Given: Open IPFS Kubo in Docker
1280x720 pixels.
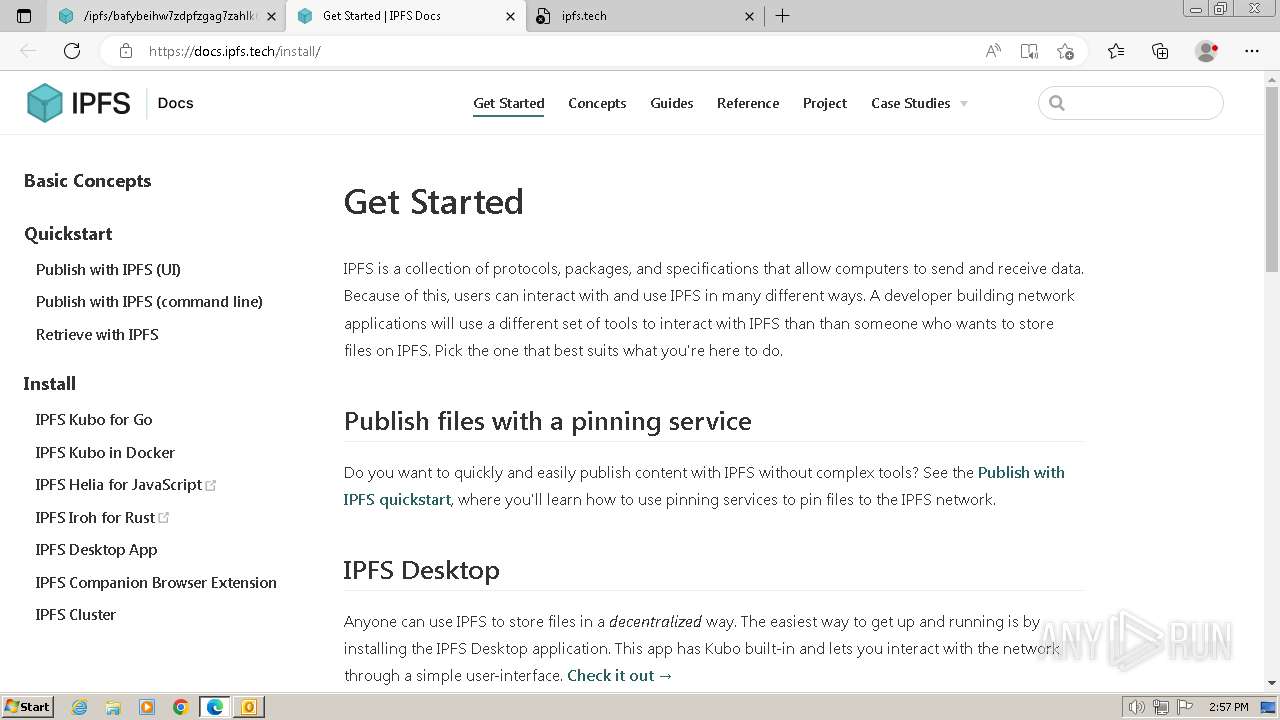Looking at the screenshot, I should click(x=105, y=453).
